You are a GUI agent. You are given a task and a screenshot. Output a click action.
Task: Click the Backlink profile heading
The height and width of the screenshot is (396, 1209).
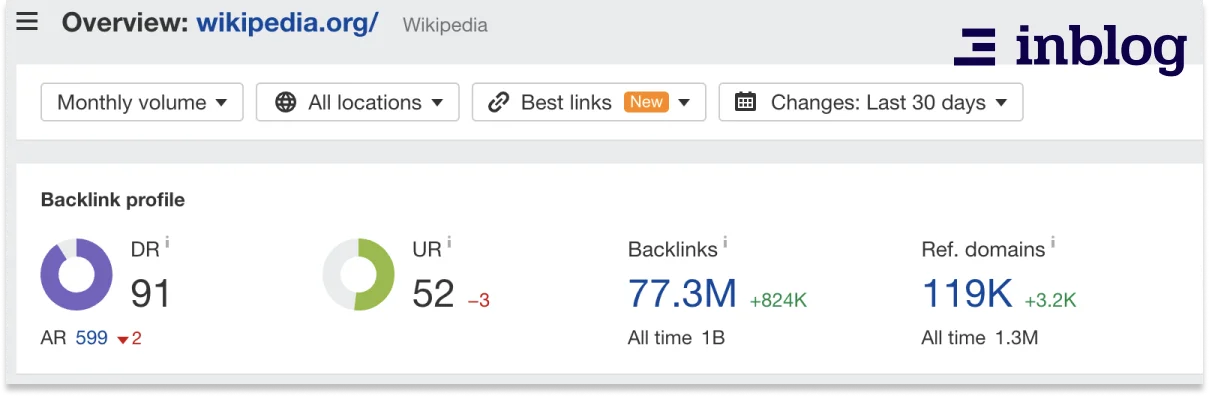coord(113,200)
